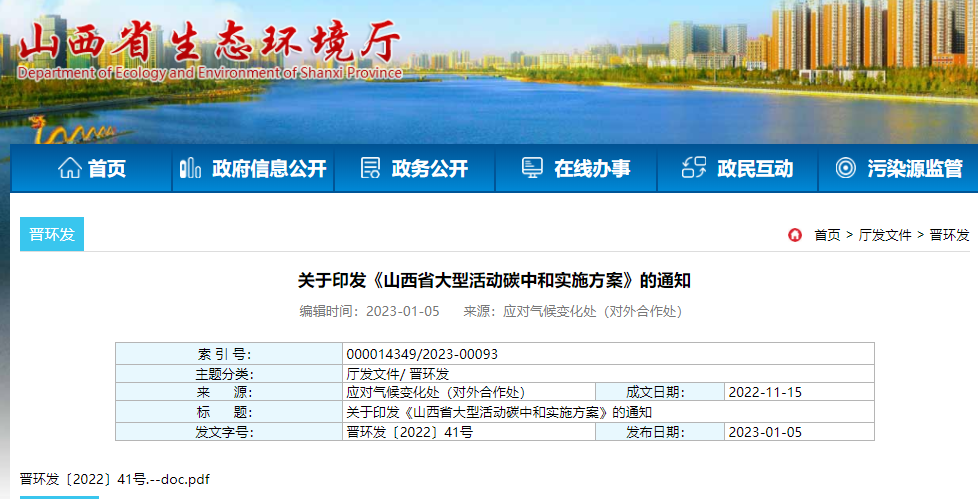Screen dimensions: 978x499
Task: Click the Shanxi Ecology Department logo
Action: tap(210, 48)
